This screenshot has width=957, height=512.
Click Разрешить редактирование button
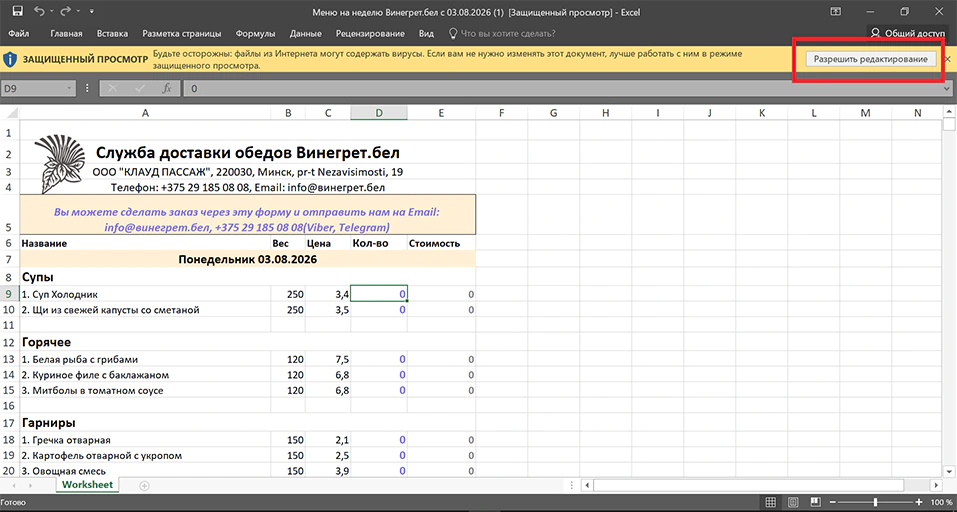tap(870, 59)
